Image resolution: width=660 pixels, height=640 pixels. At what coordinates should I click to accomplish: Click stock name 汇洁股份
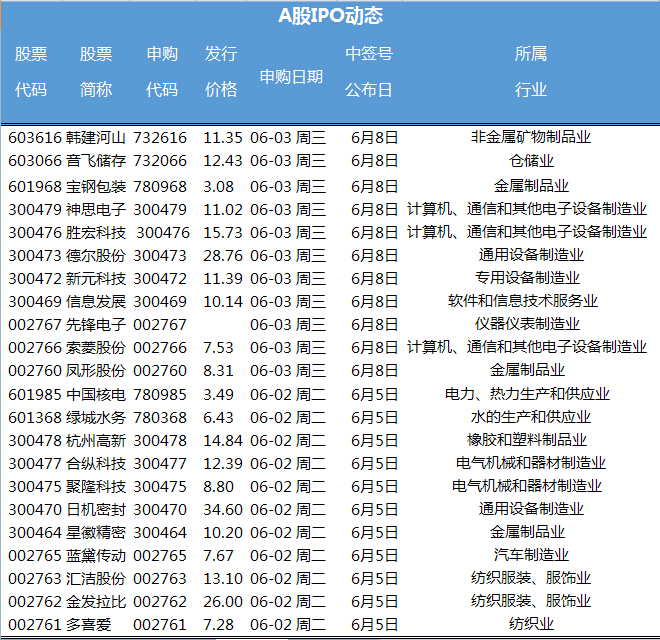click(x=96, y=579)
